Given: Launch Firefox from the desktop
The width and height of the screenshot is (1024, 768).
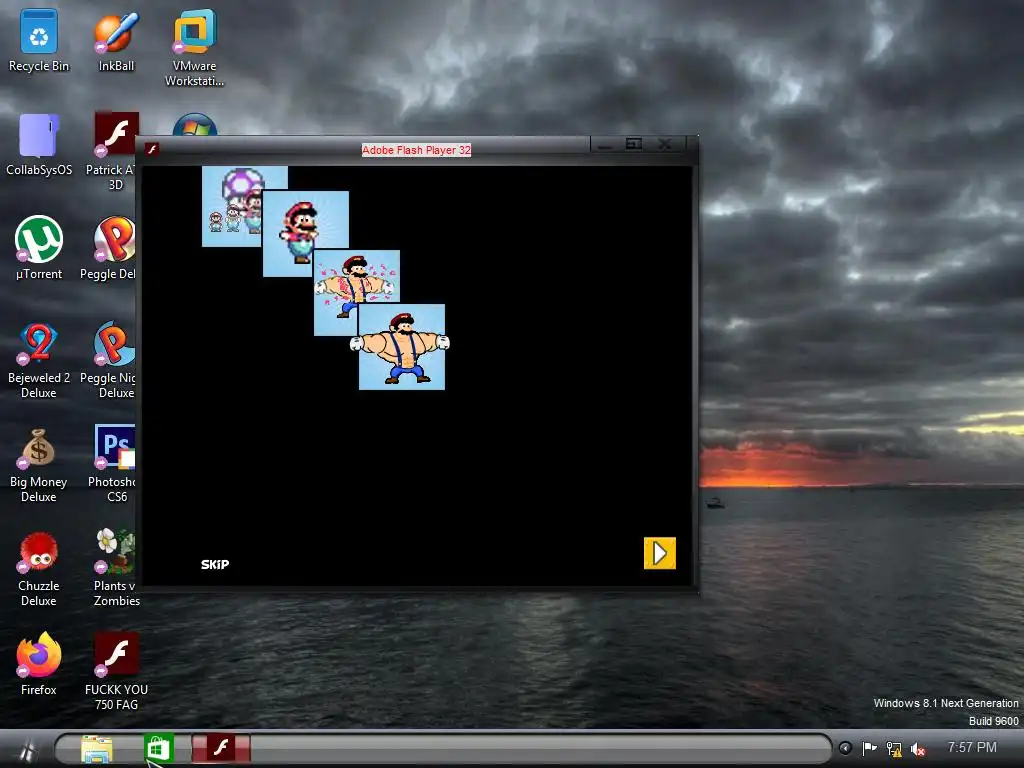Looking at the screenshot, I should point(39,664).
